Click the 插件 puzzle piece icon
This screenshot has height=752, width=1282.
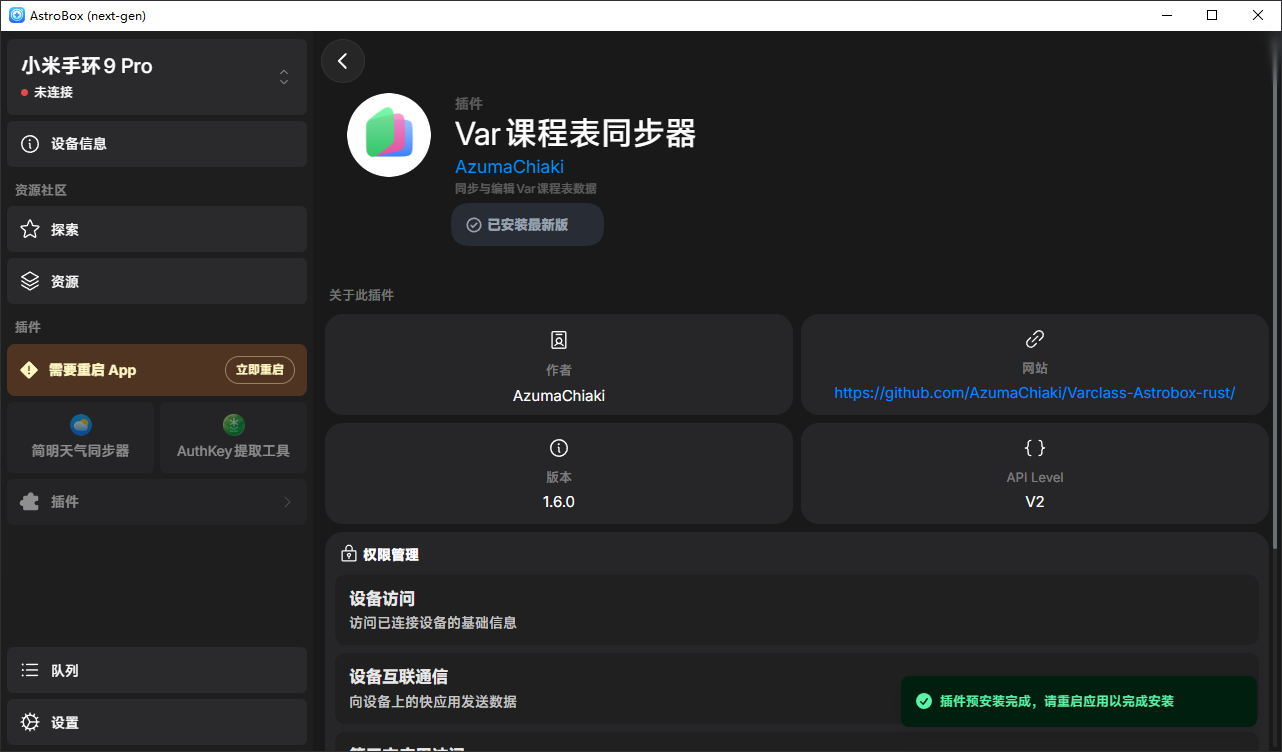30,502
